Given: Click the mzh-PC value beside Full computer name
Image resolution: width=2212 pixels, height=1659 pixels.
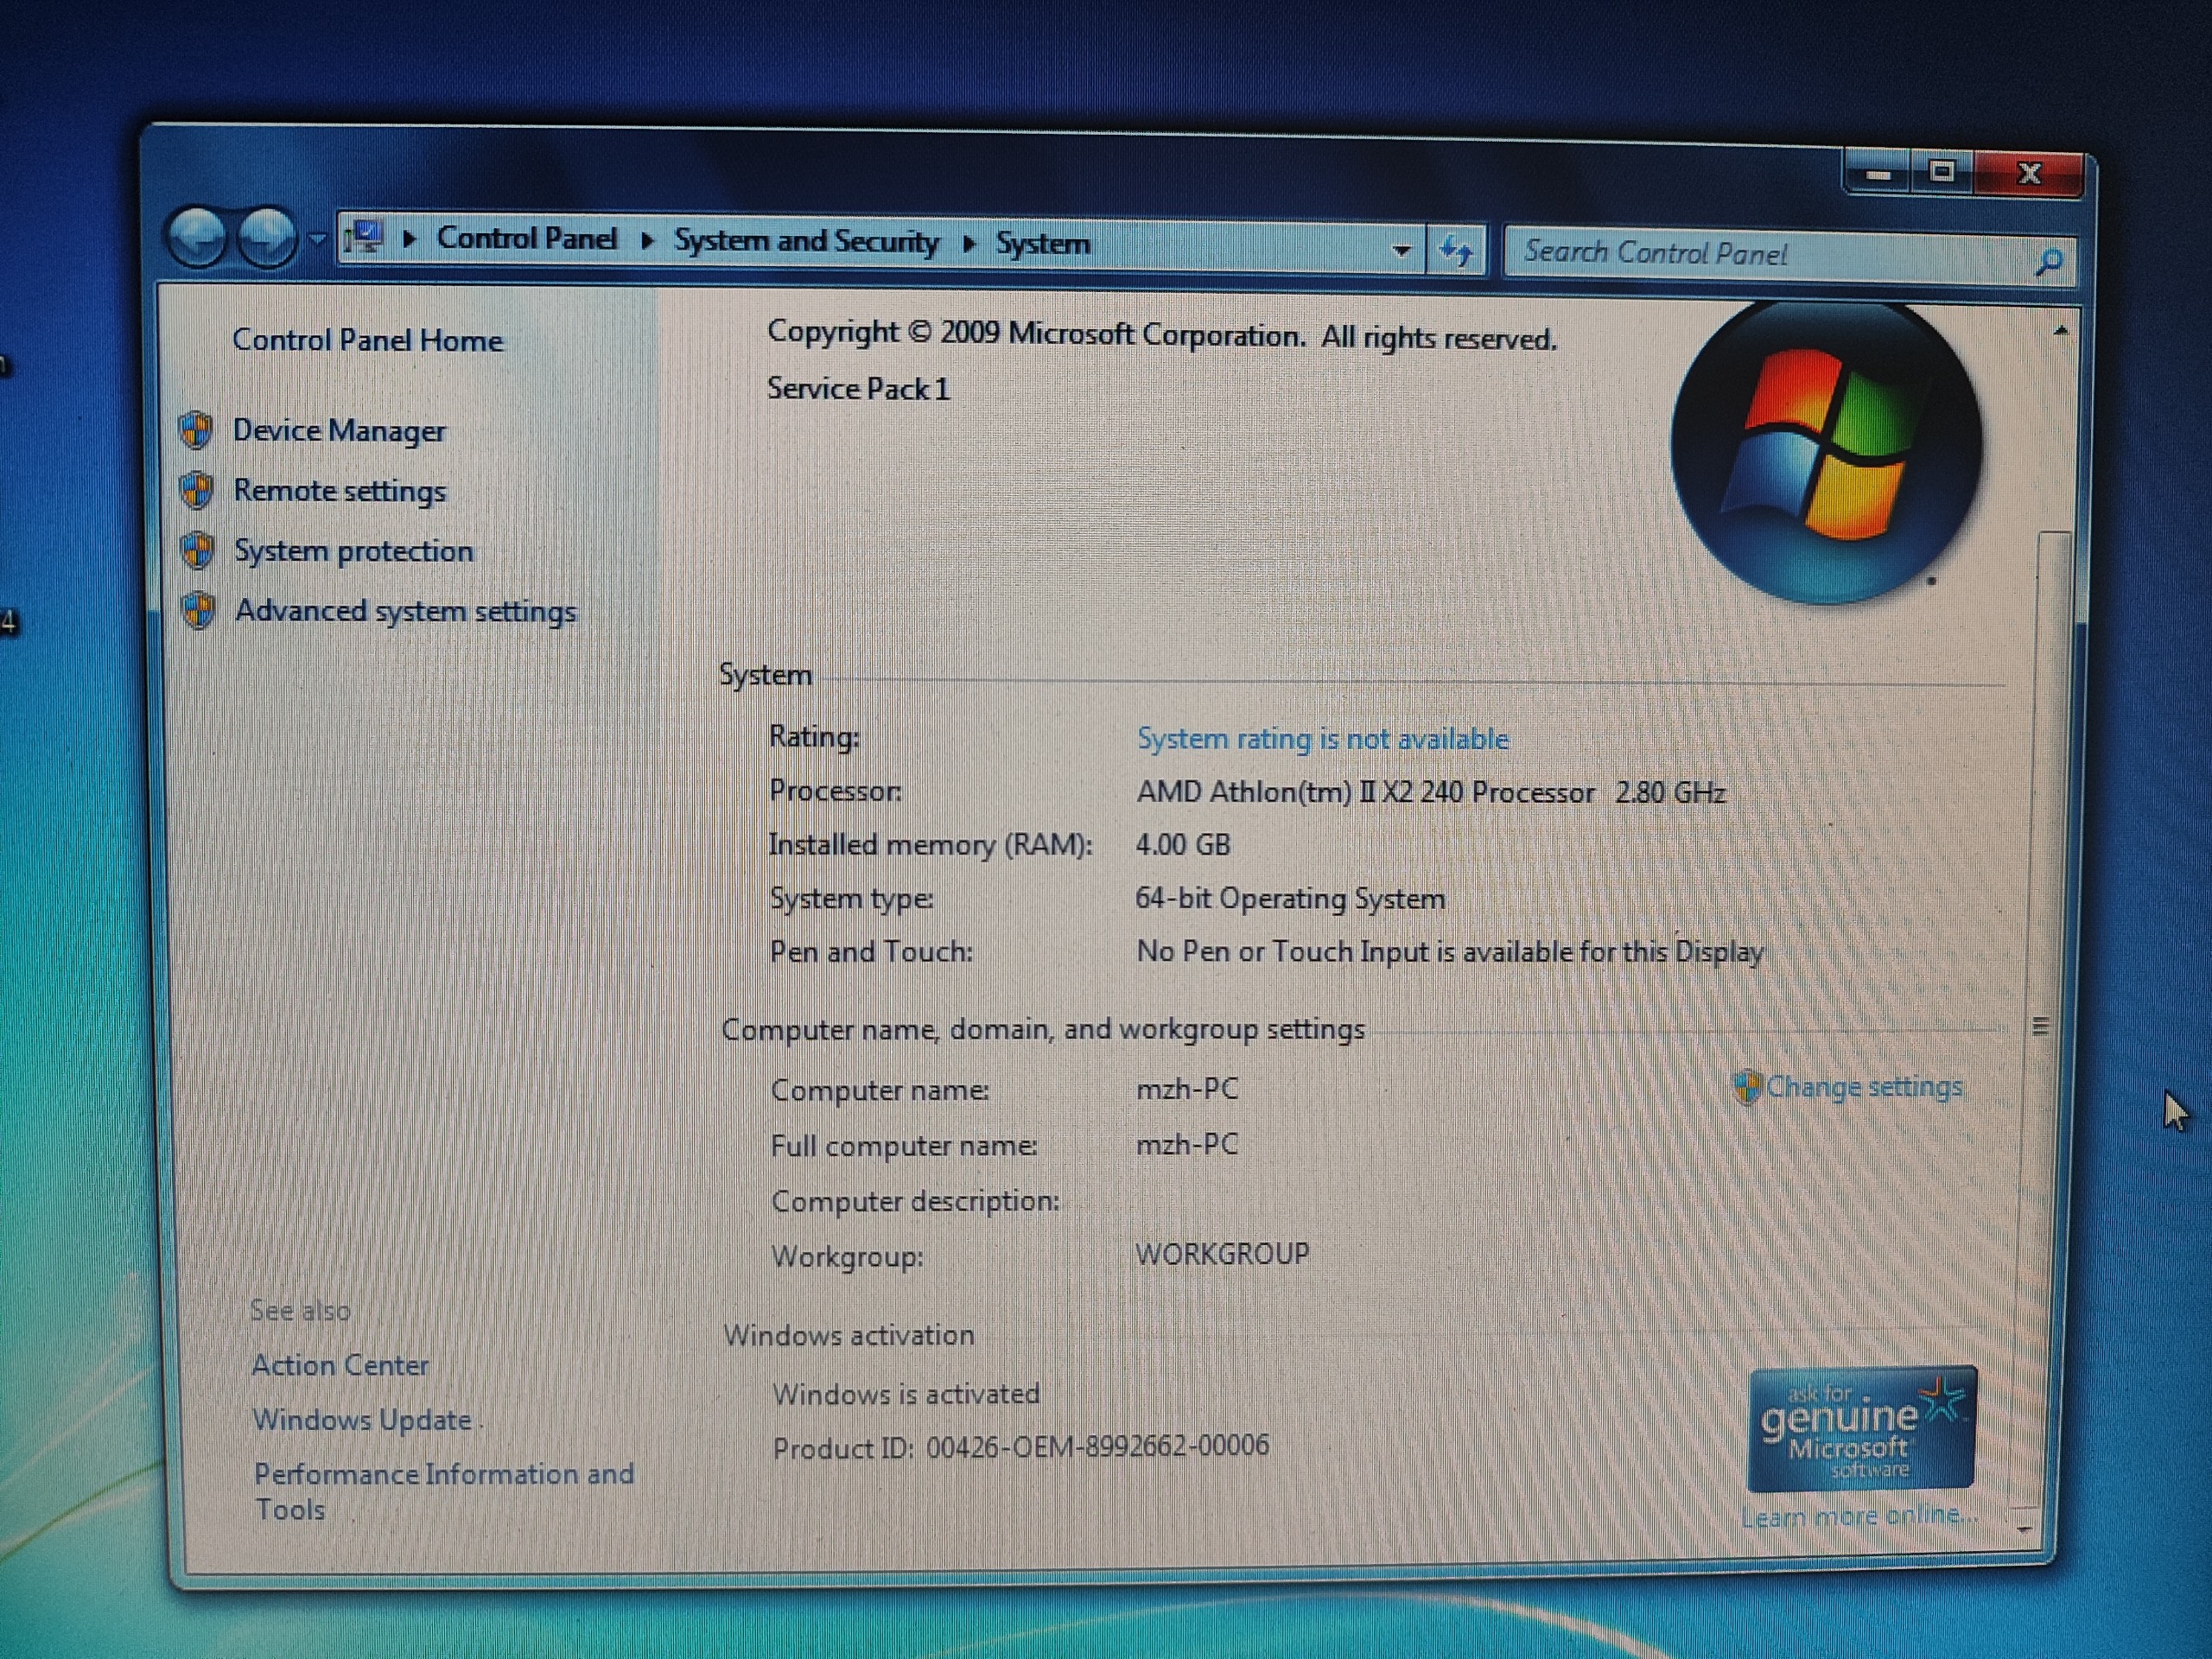Looking at the screenshot, I should coord(1187,1144).
